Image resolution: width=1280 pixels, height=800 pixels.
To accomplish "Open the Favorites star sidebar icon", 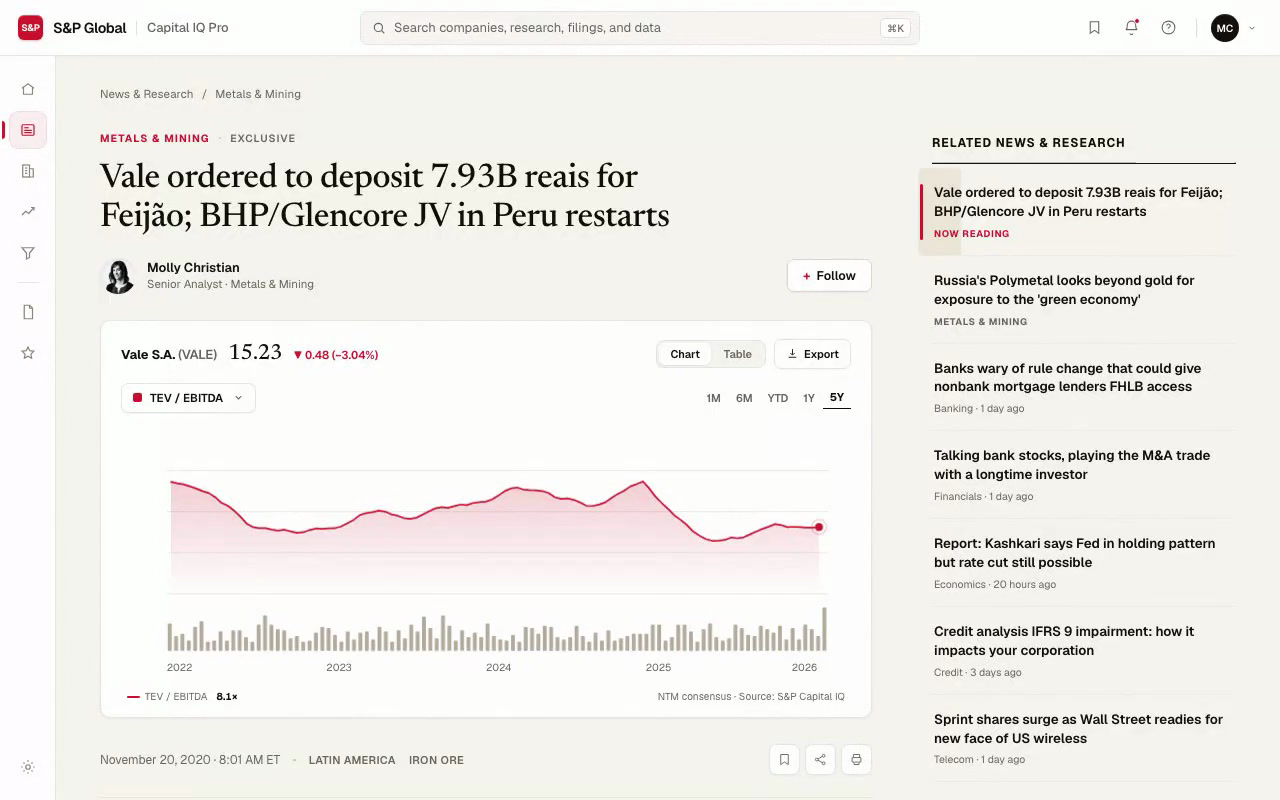I will click(x=28, y=353).
